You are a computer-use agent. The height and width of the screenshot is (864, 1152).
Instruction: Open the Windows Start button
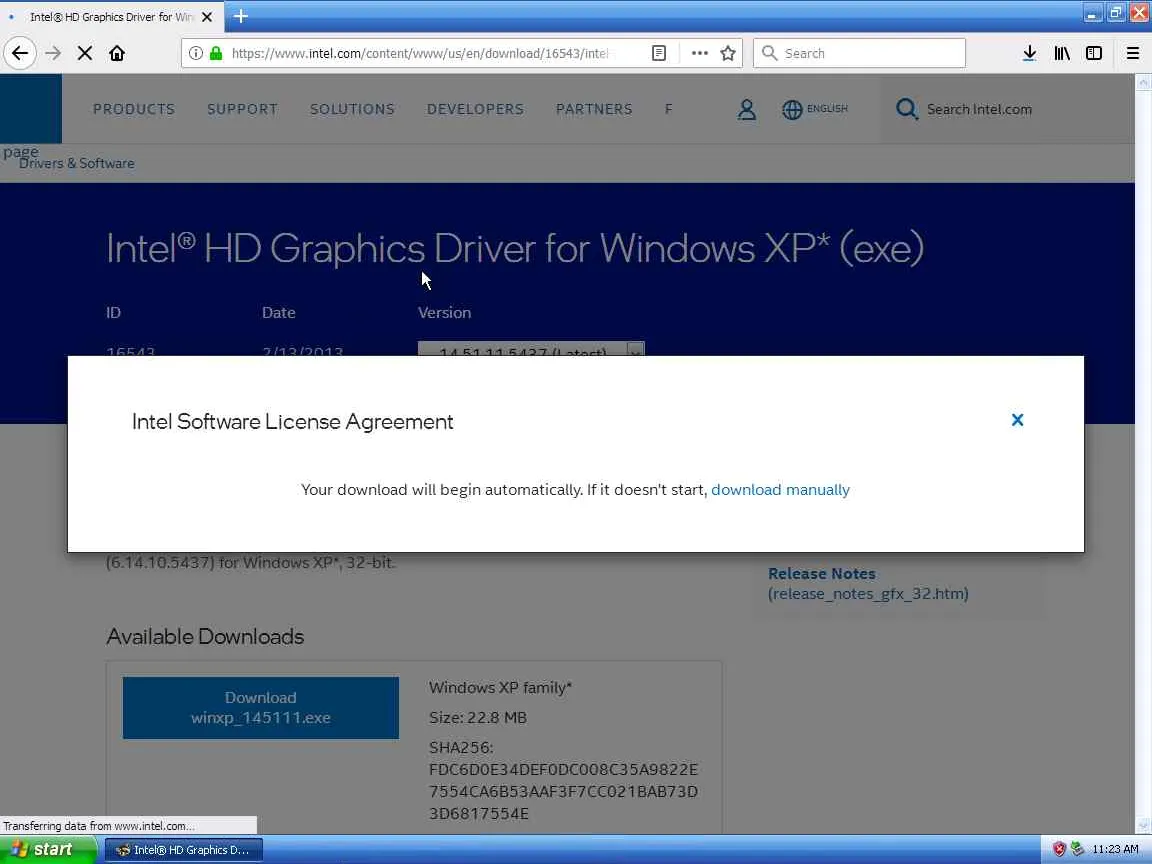tap(48, 849)
